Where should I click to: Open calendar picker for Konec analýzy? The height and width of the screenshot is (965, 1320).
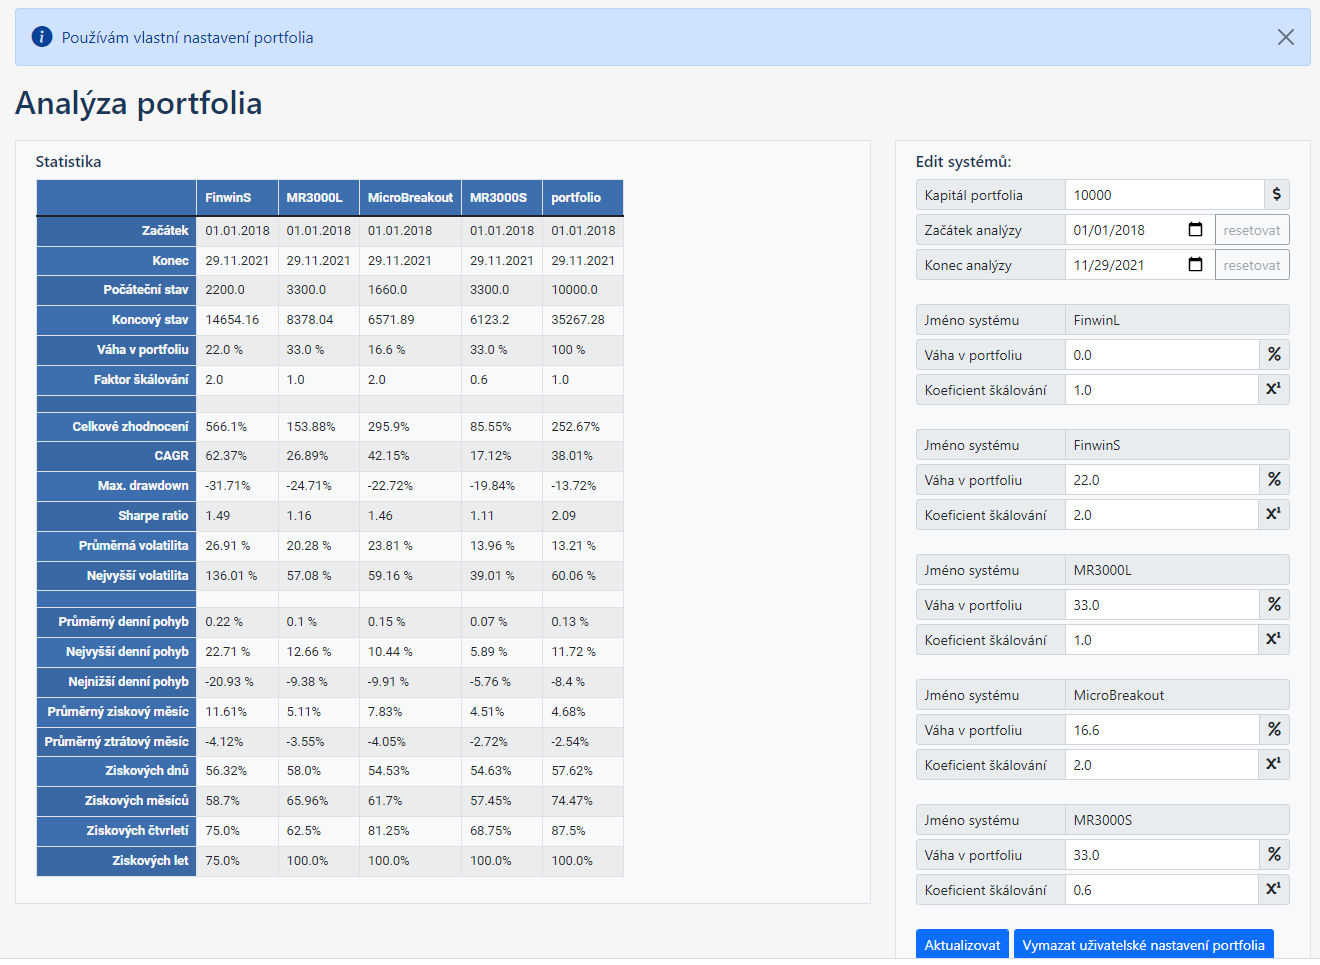(1195, 265)
